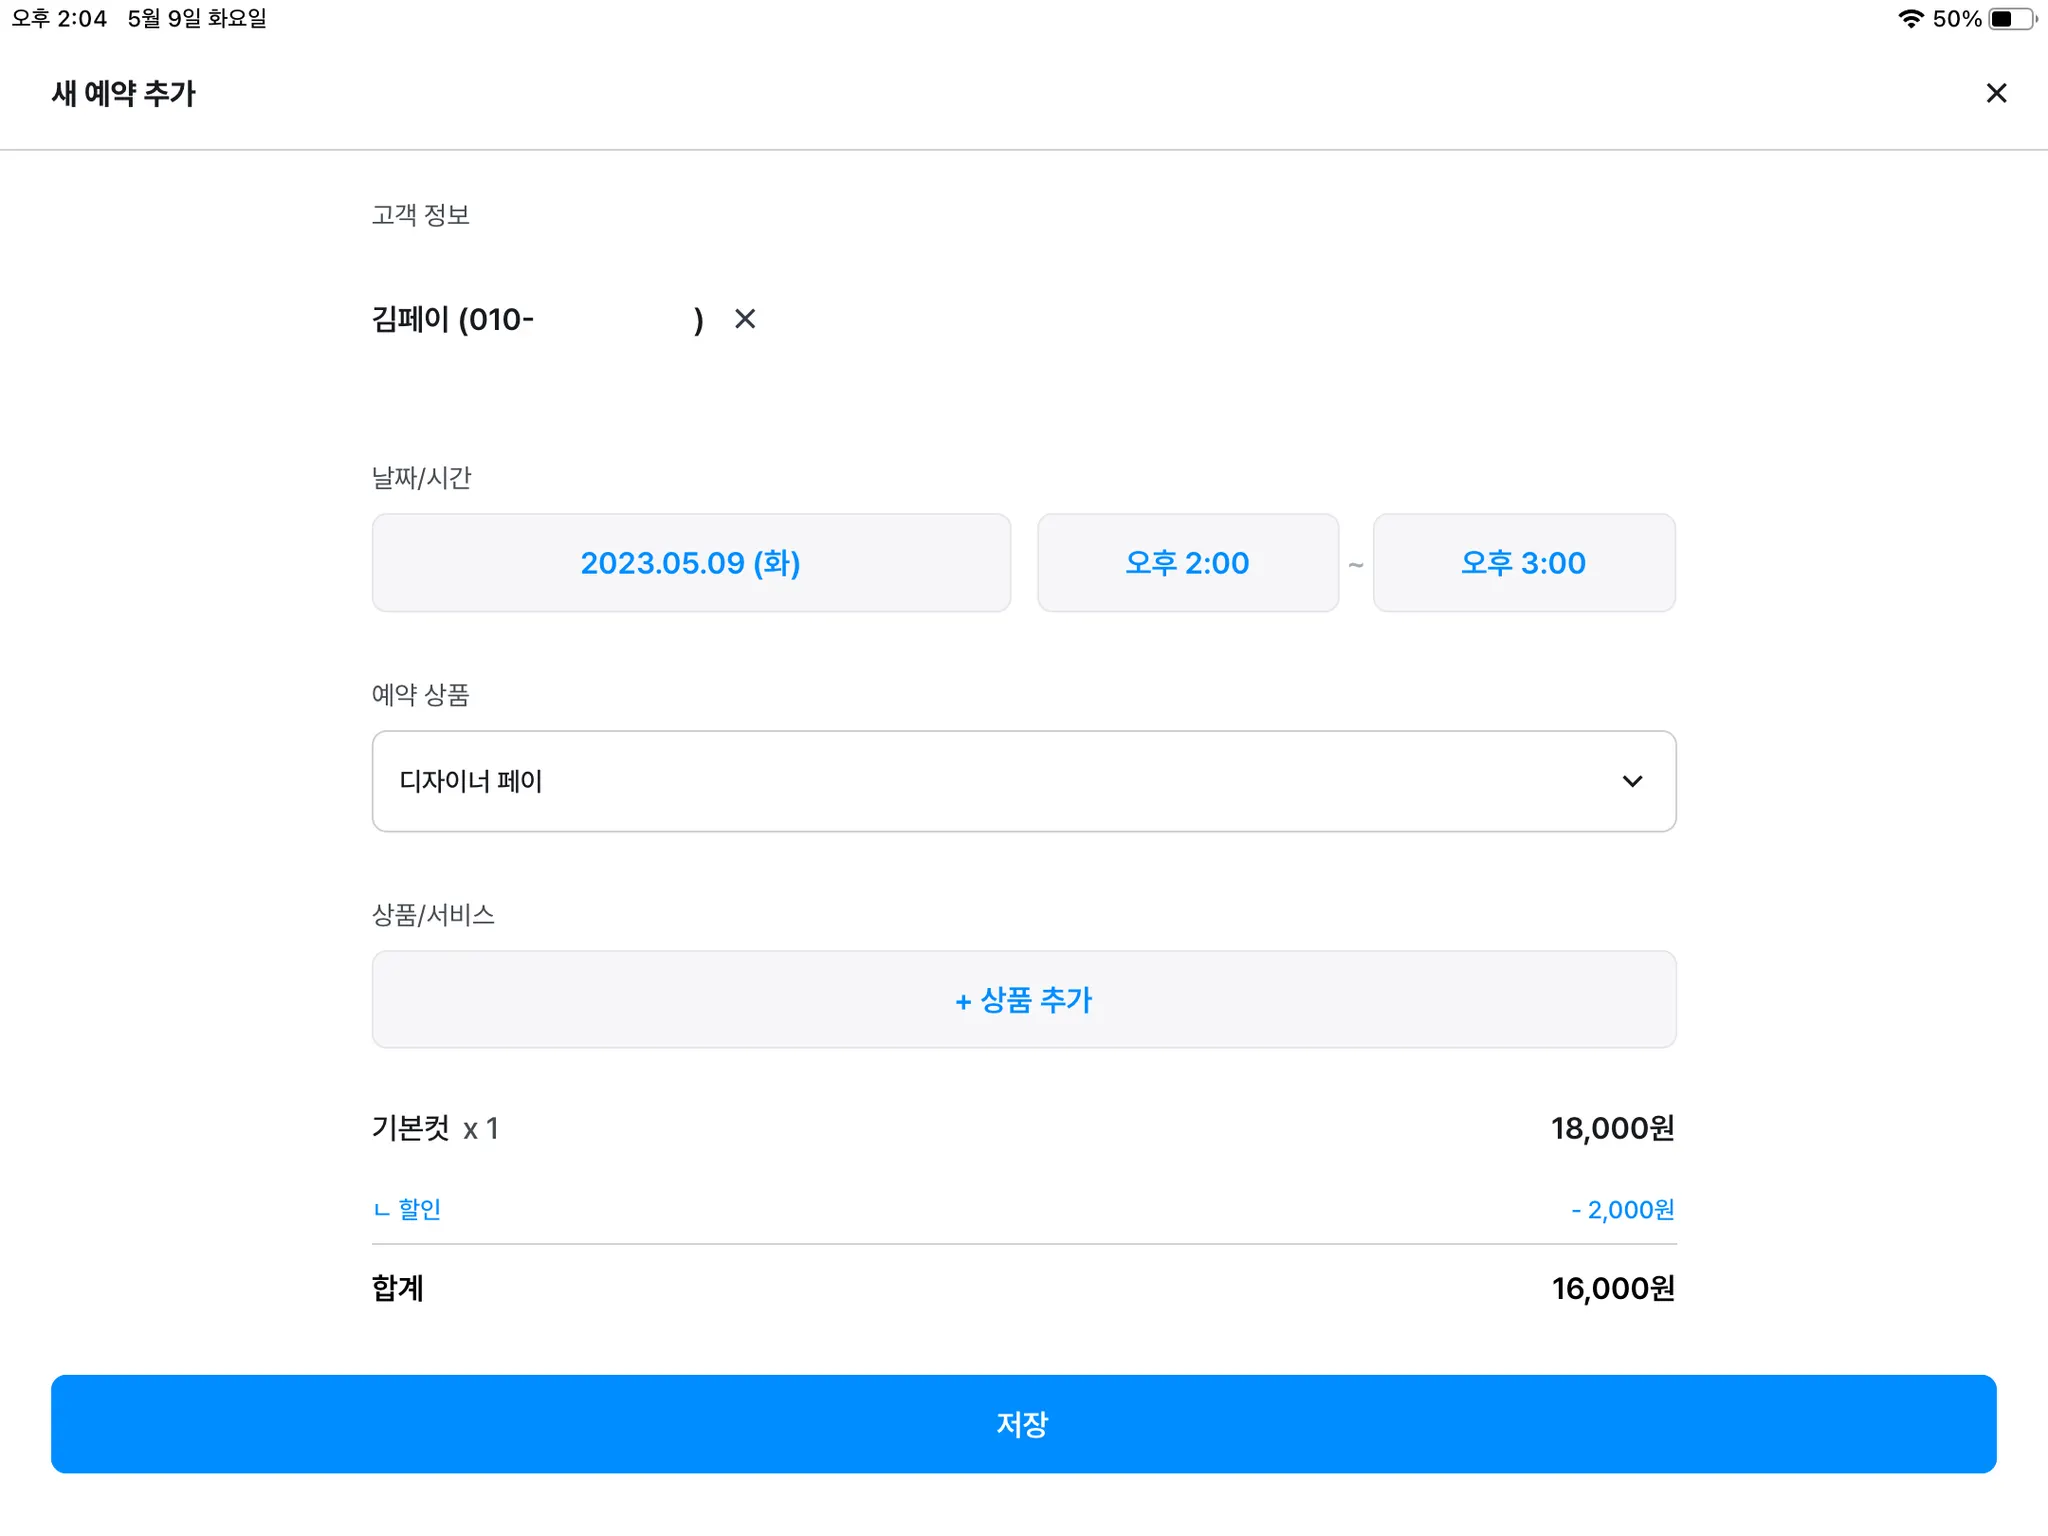This screenshot has height=1536, width=2048.
Task: Change end time 오후 3:00
Action: [1523, 563]
